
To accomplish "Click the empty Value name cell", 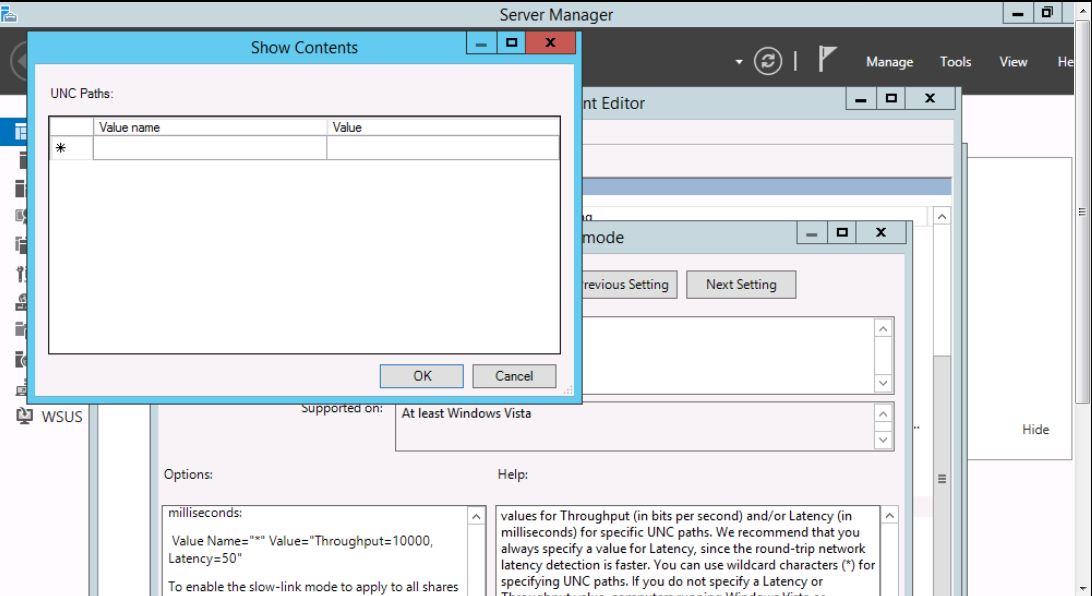I will 210,148.
